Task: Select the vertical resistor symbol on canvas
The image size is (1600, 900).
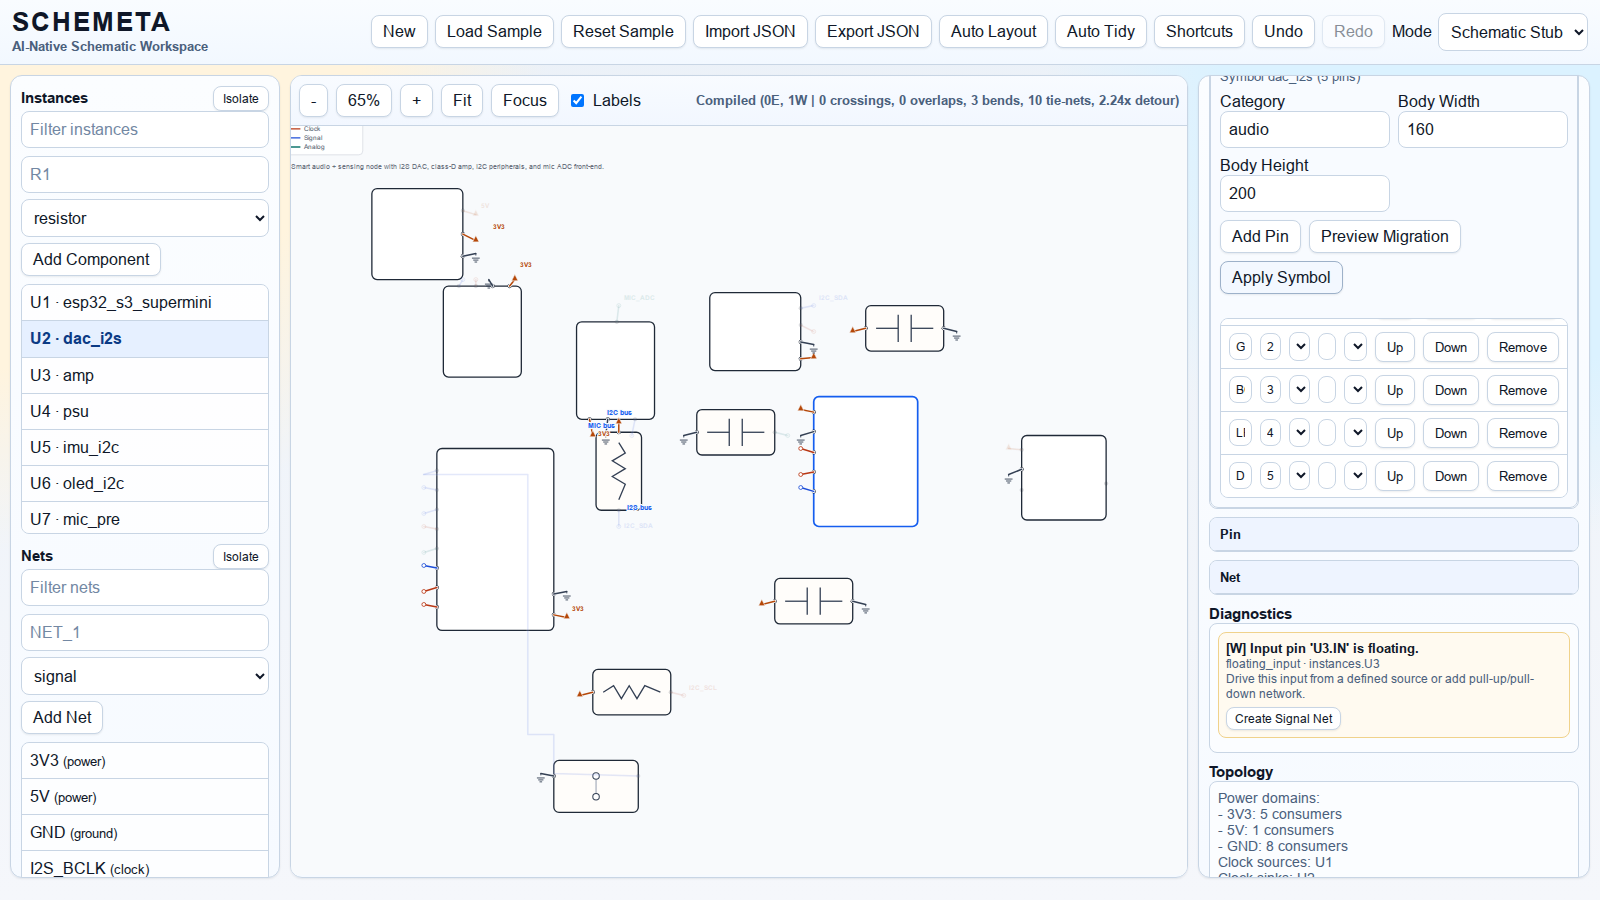Action: tap(619, 471)
